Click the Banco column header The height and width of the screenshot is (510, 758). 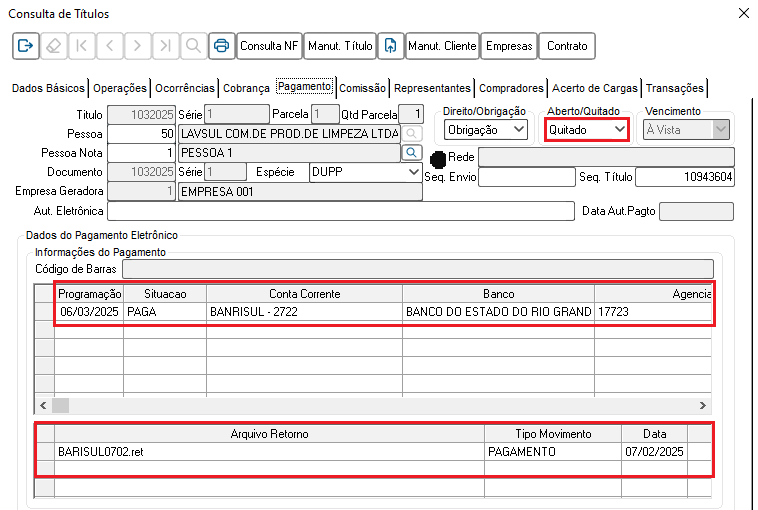pyautogui.click(x=498, y=294)
